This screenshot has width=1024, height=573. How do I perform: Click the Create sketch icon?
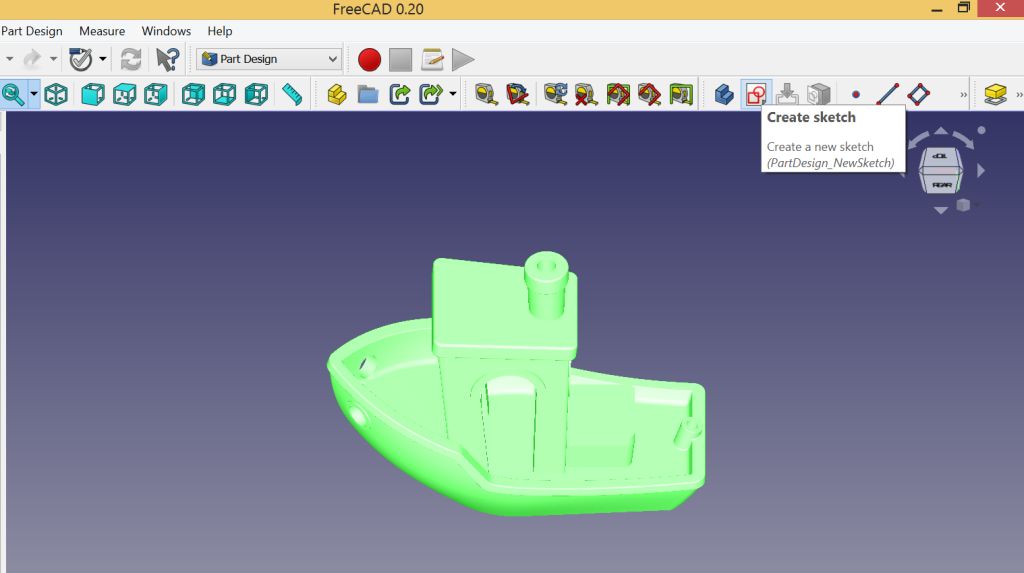(x=756, y=95)
